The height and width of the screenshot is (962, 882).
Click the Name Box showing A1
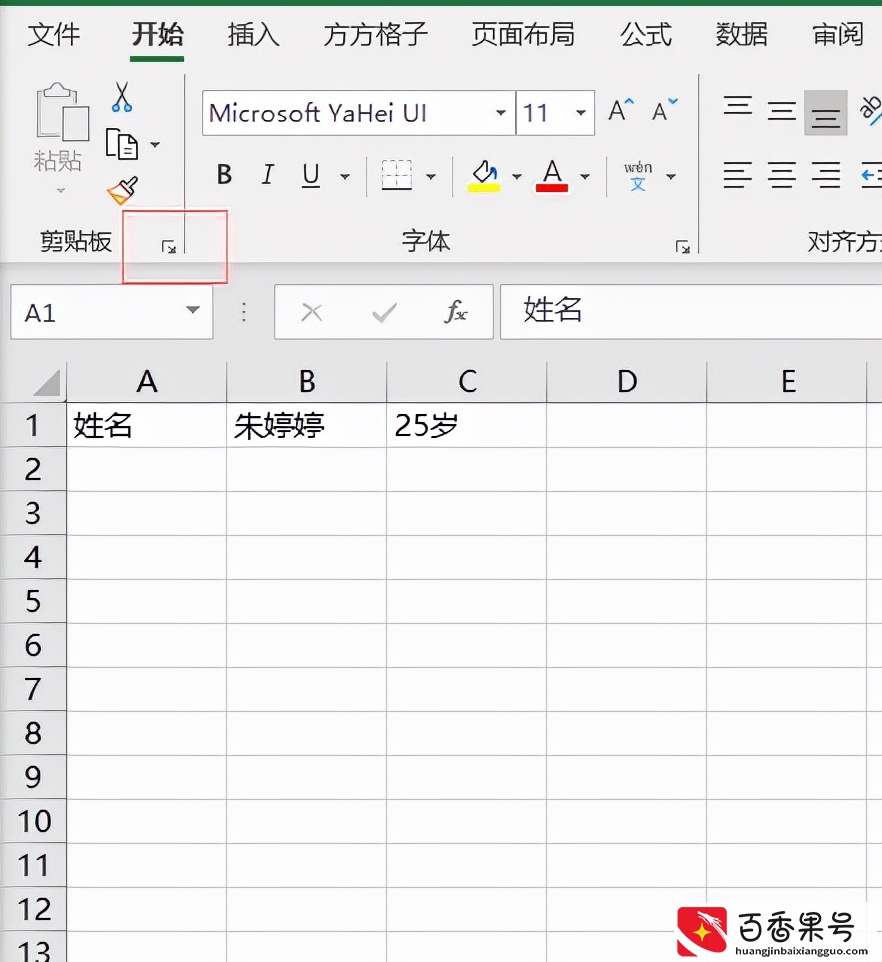pos(112,312)
